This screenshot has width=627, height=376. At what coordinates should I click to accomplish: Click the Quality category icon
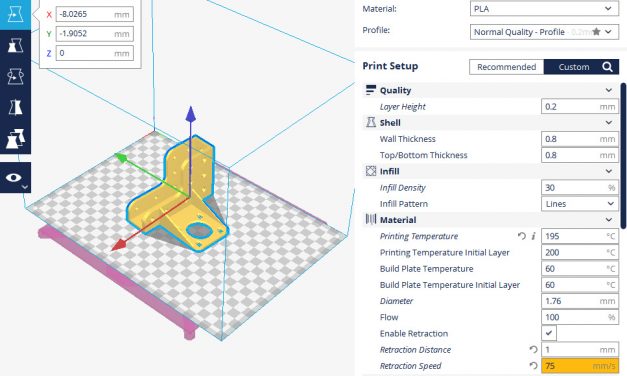[x=371, y=90]
